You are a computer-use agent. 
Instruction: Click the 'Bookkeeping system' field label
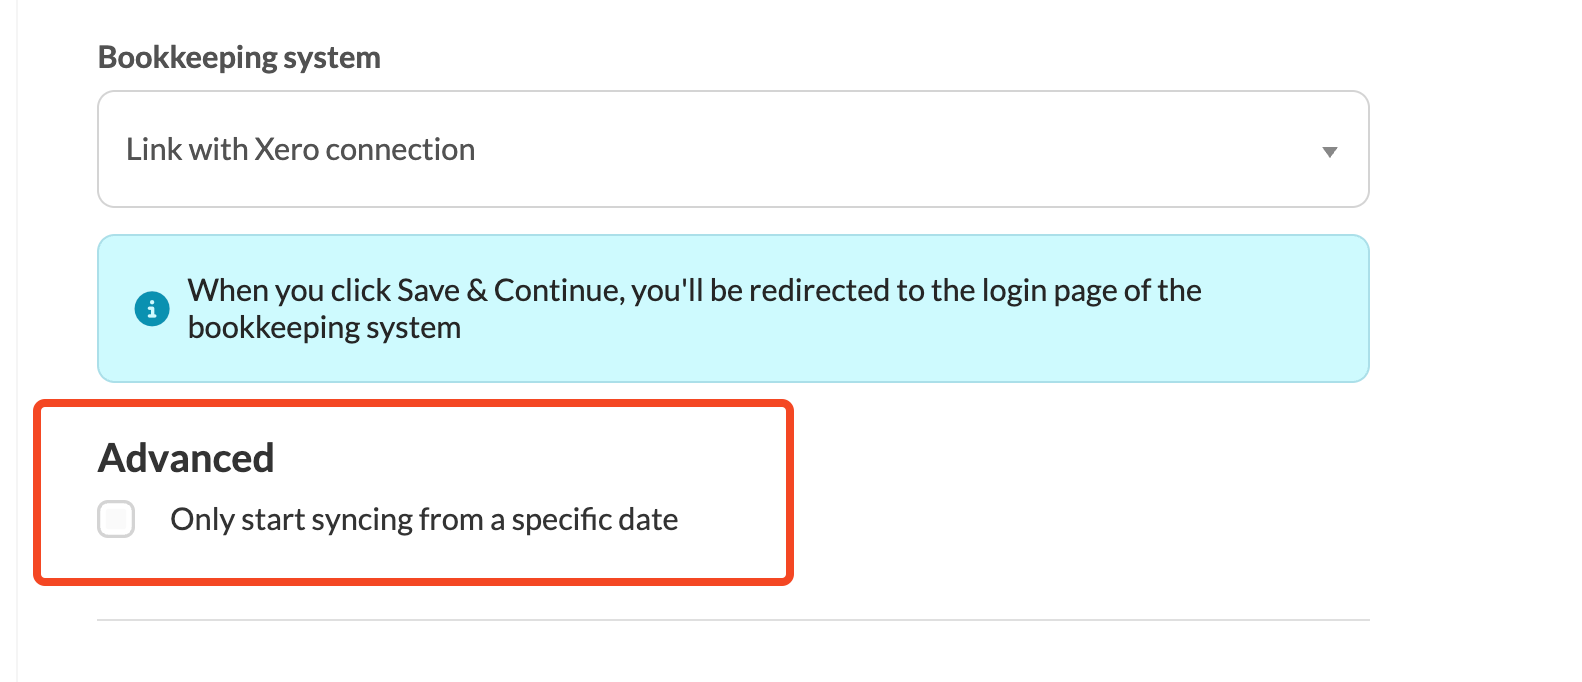239,57
